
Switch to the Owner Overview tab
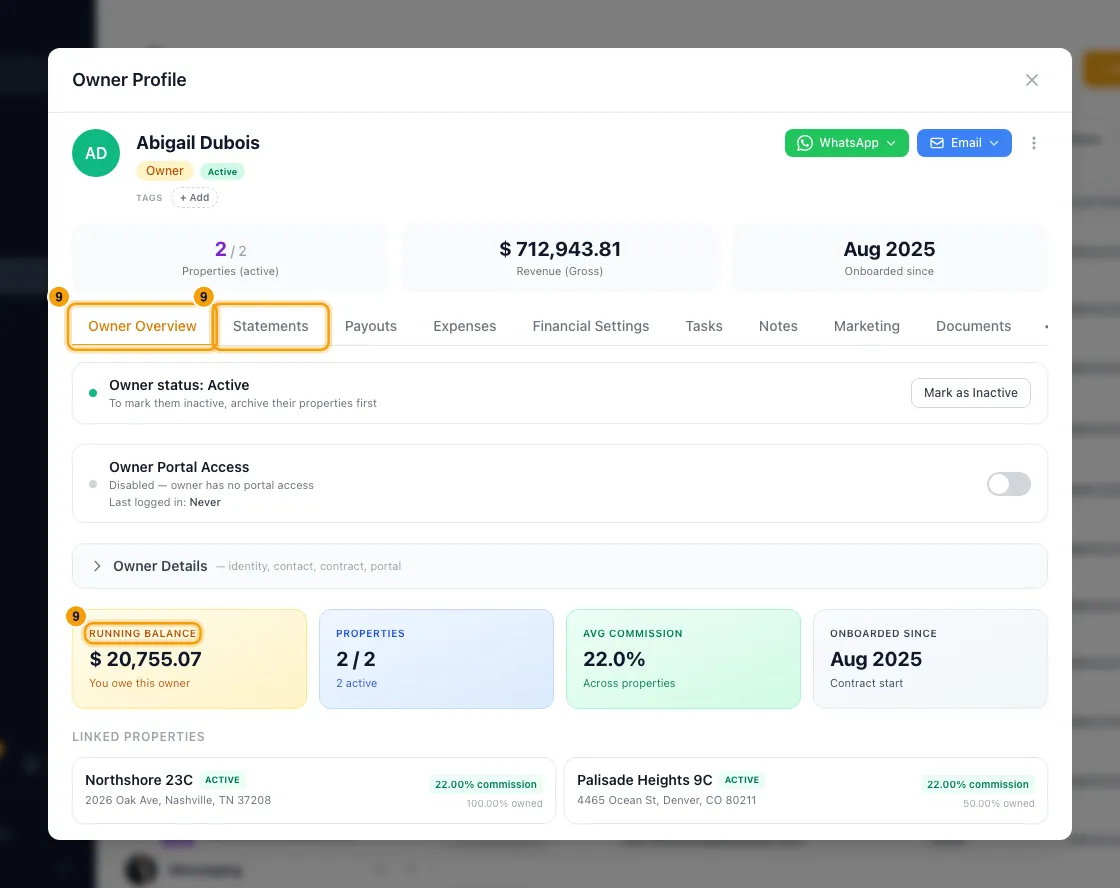142,326
